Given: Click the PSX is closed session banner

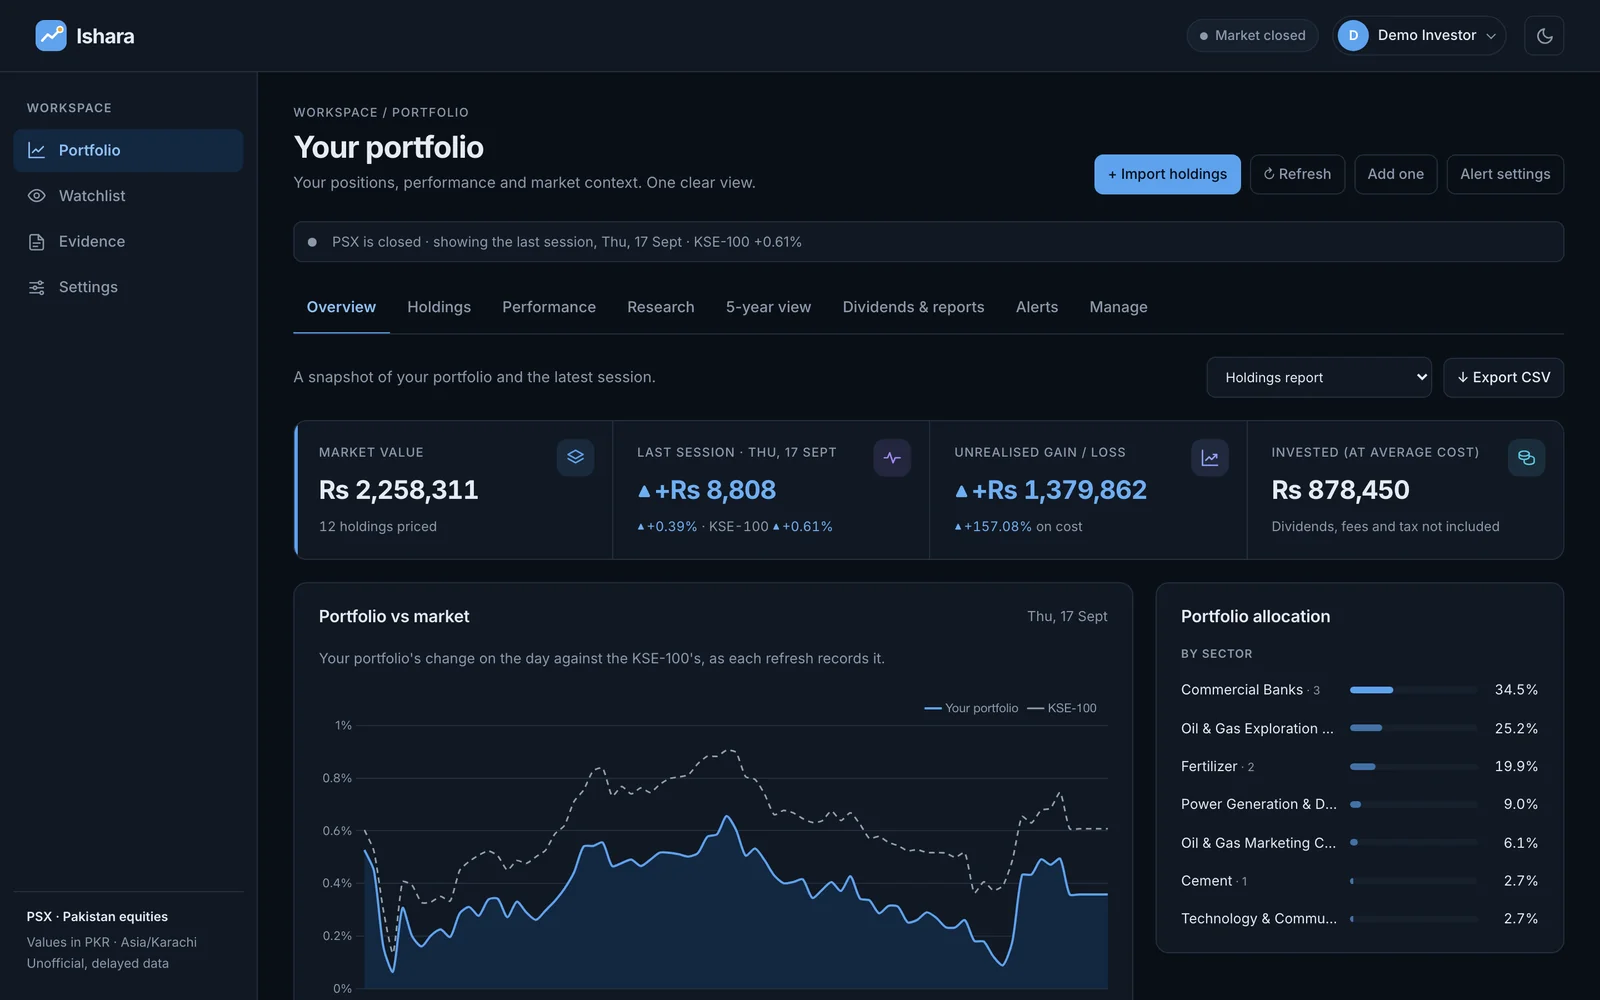Looking at the screenshot, I should [928, 242].
